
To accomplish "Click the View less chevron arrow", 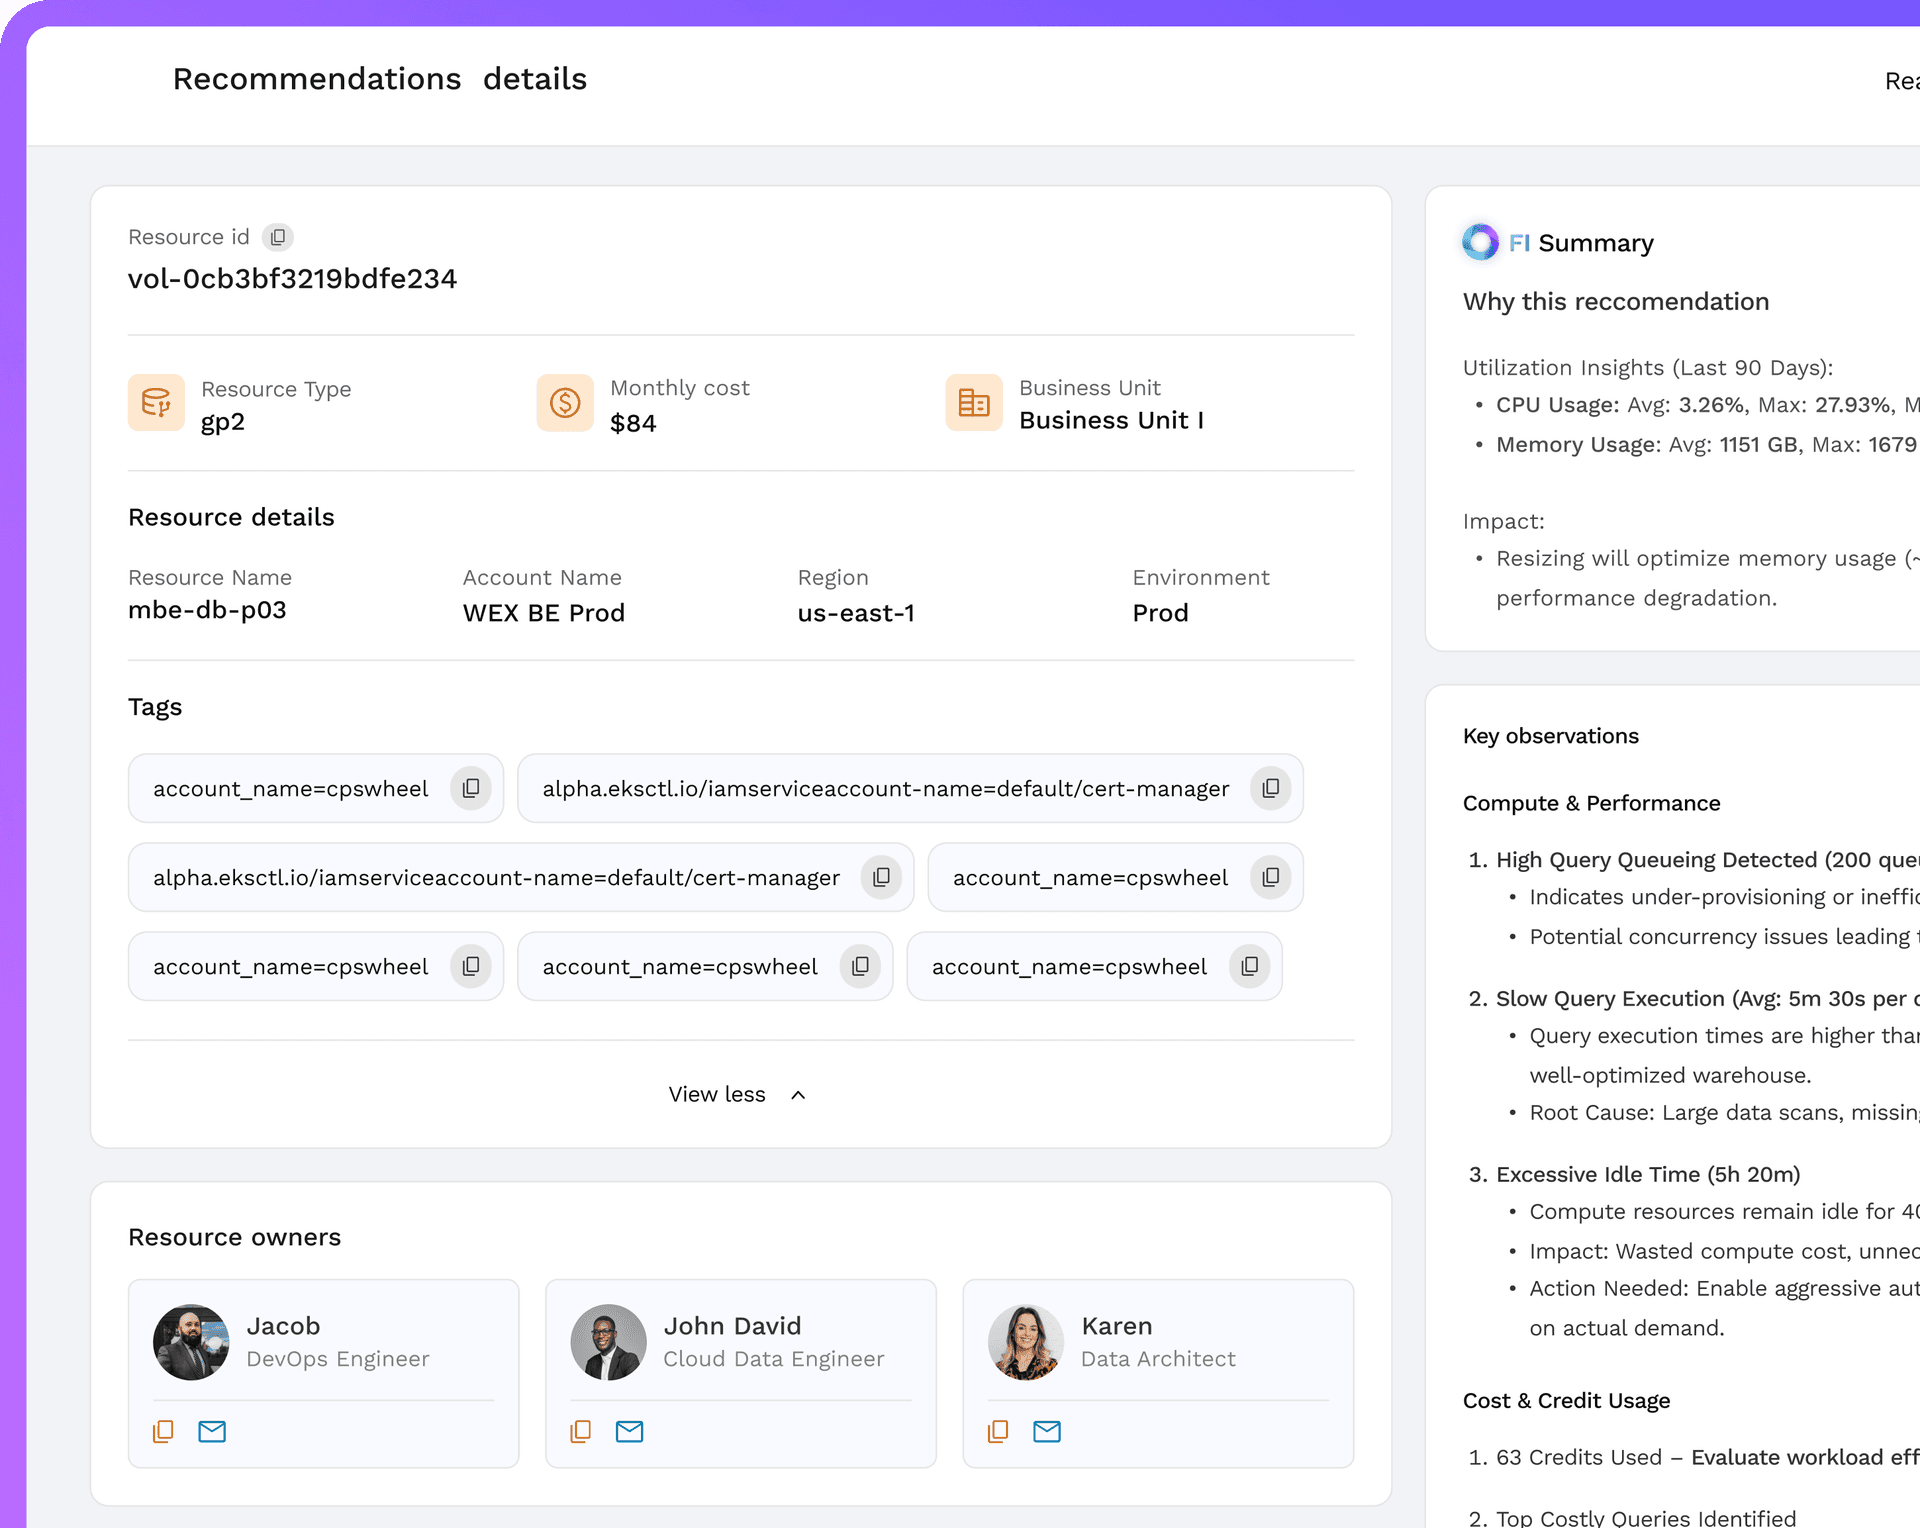I will coord(797,1094).
